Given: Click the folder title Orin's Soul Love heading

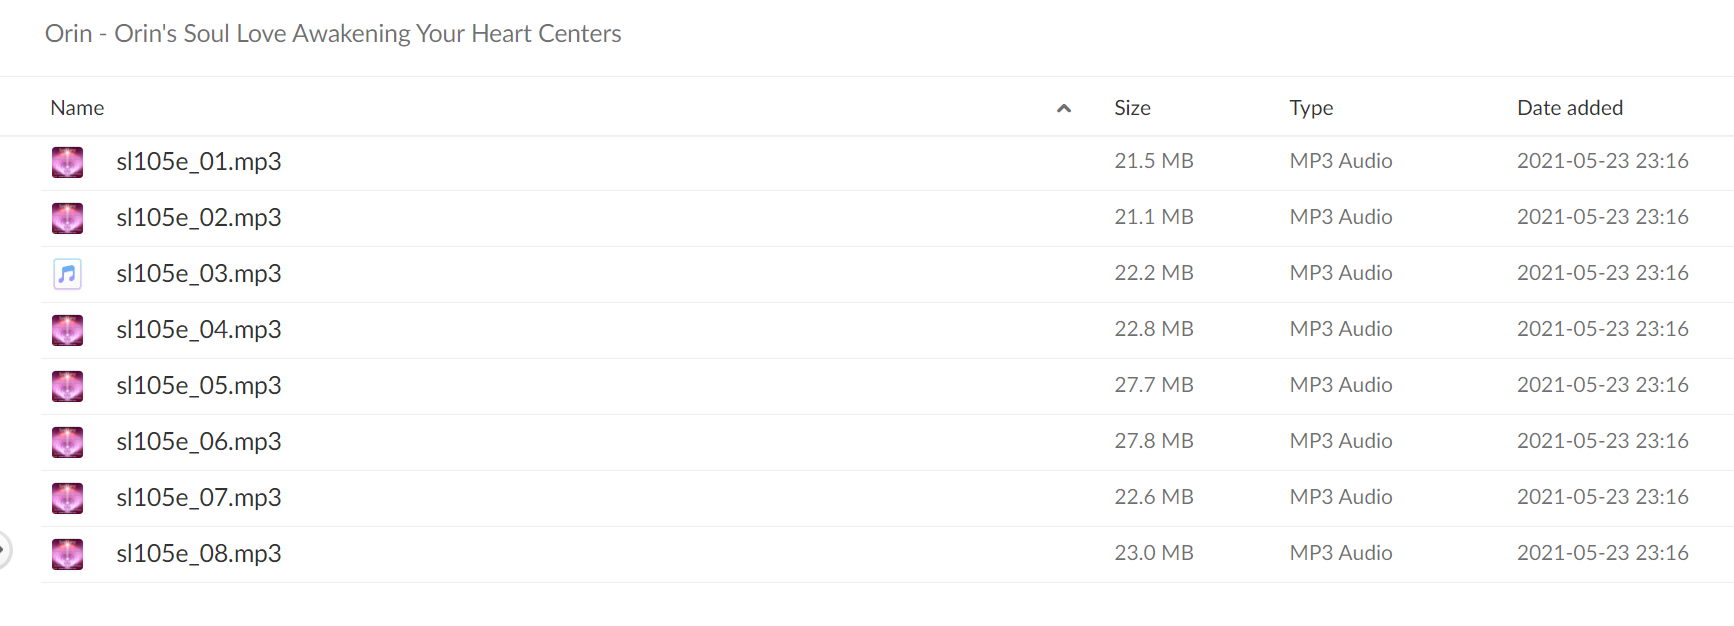Looking at the screenshot, I should pos(333,34).
